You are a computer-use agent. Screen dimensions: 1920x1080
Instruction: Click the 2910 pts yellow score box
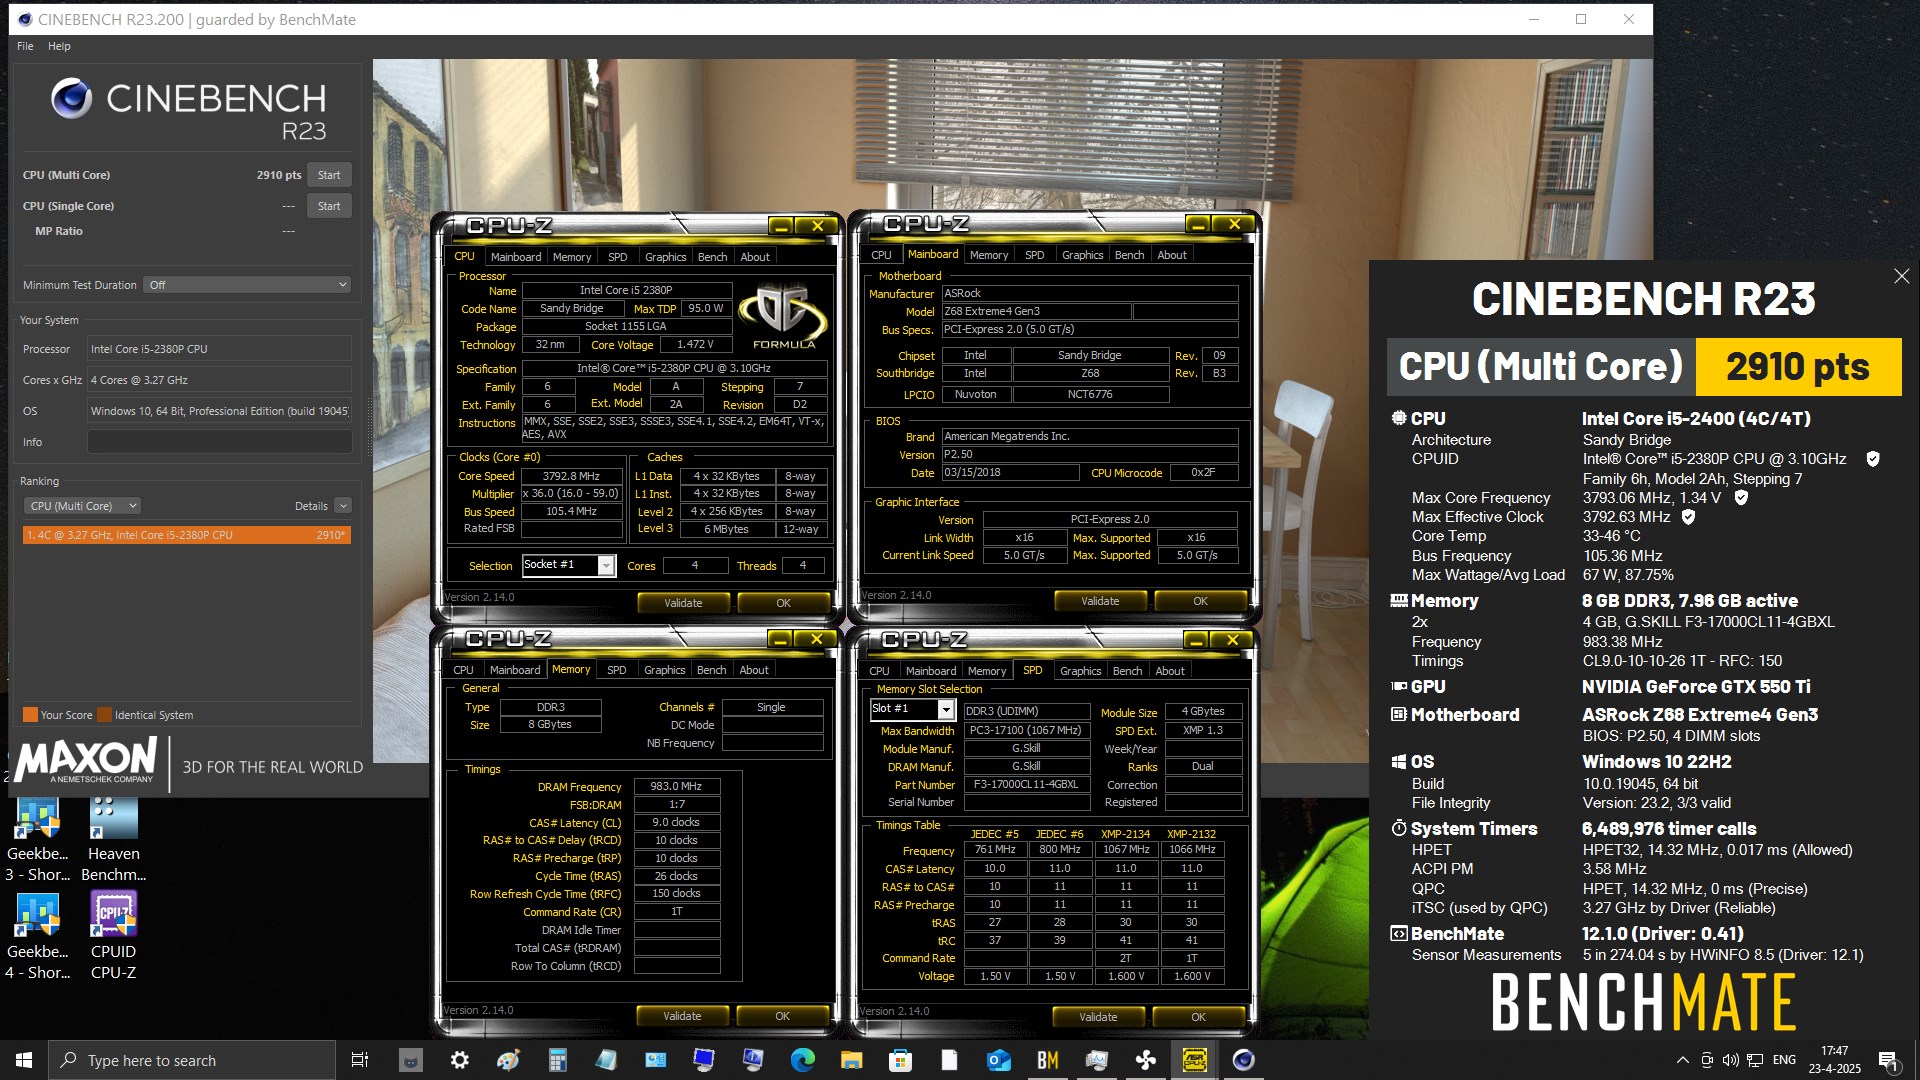click(x=1798, y=367)
